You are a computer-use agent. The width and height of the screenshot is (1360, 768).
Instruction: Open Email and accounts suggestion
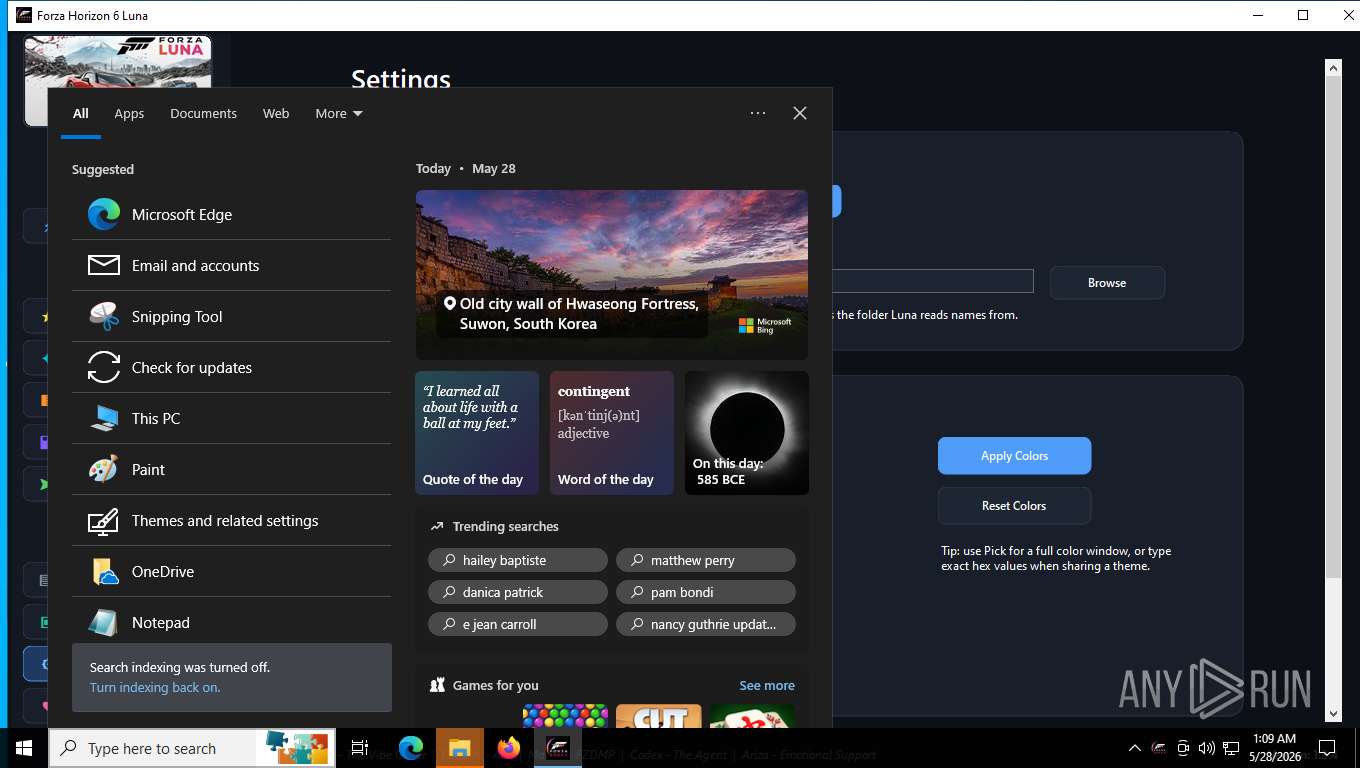231,265
